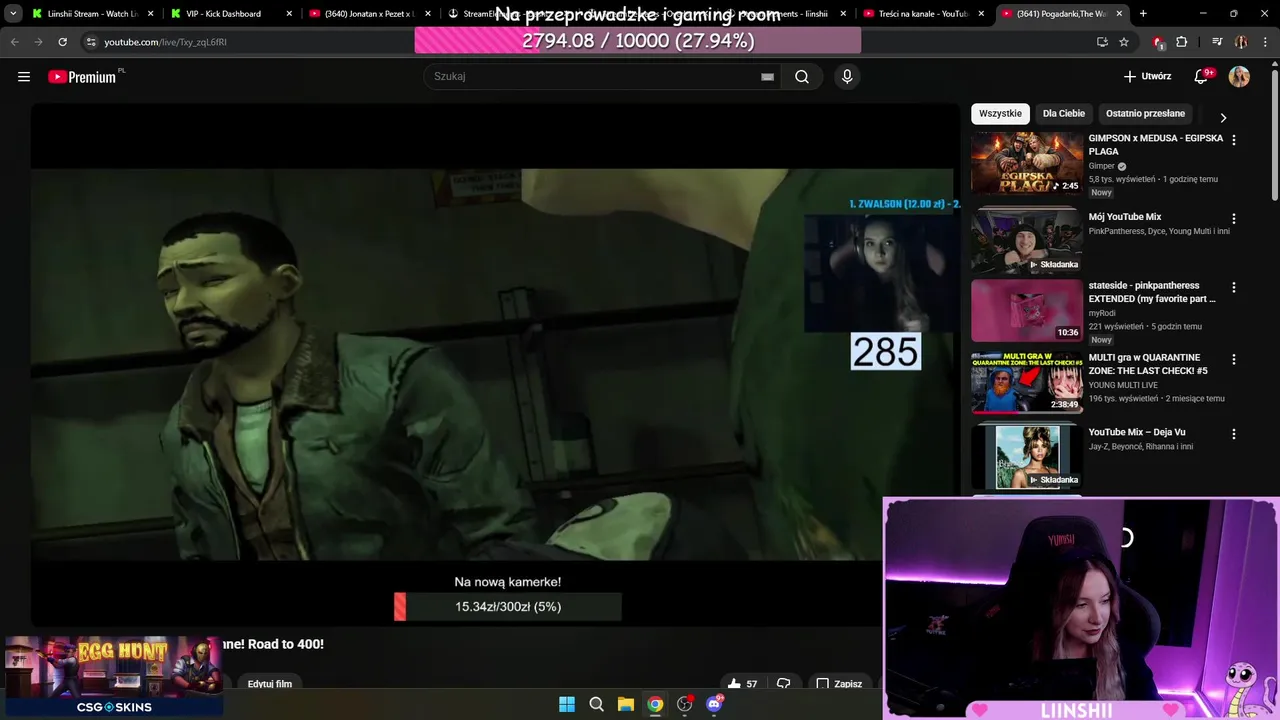1280x720 pixels.
Task: Open the Windows Start menu
Action: (x=567, y=704)
